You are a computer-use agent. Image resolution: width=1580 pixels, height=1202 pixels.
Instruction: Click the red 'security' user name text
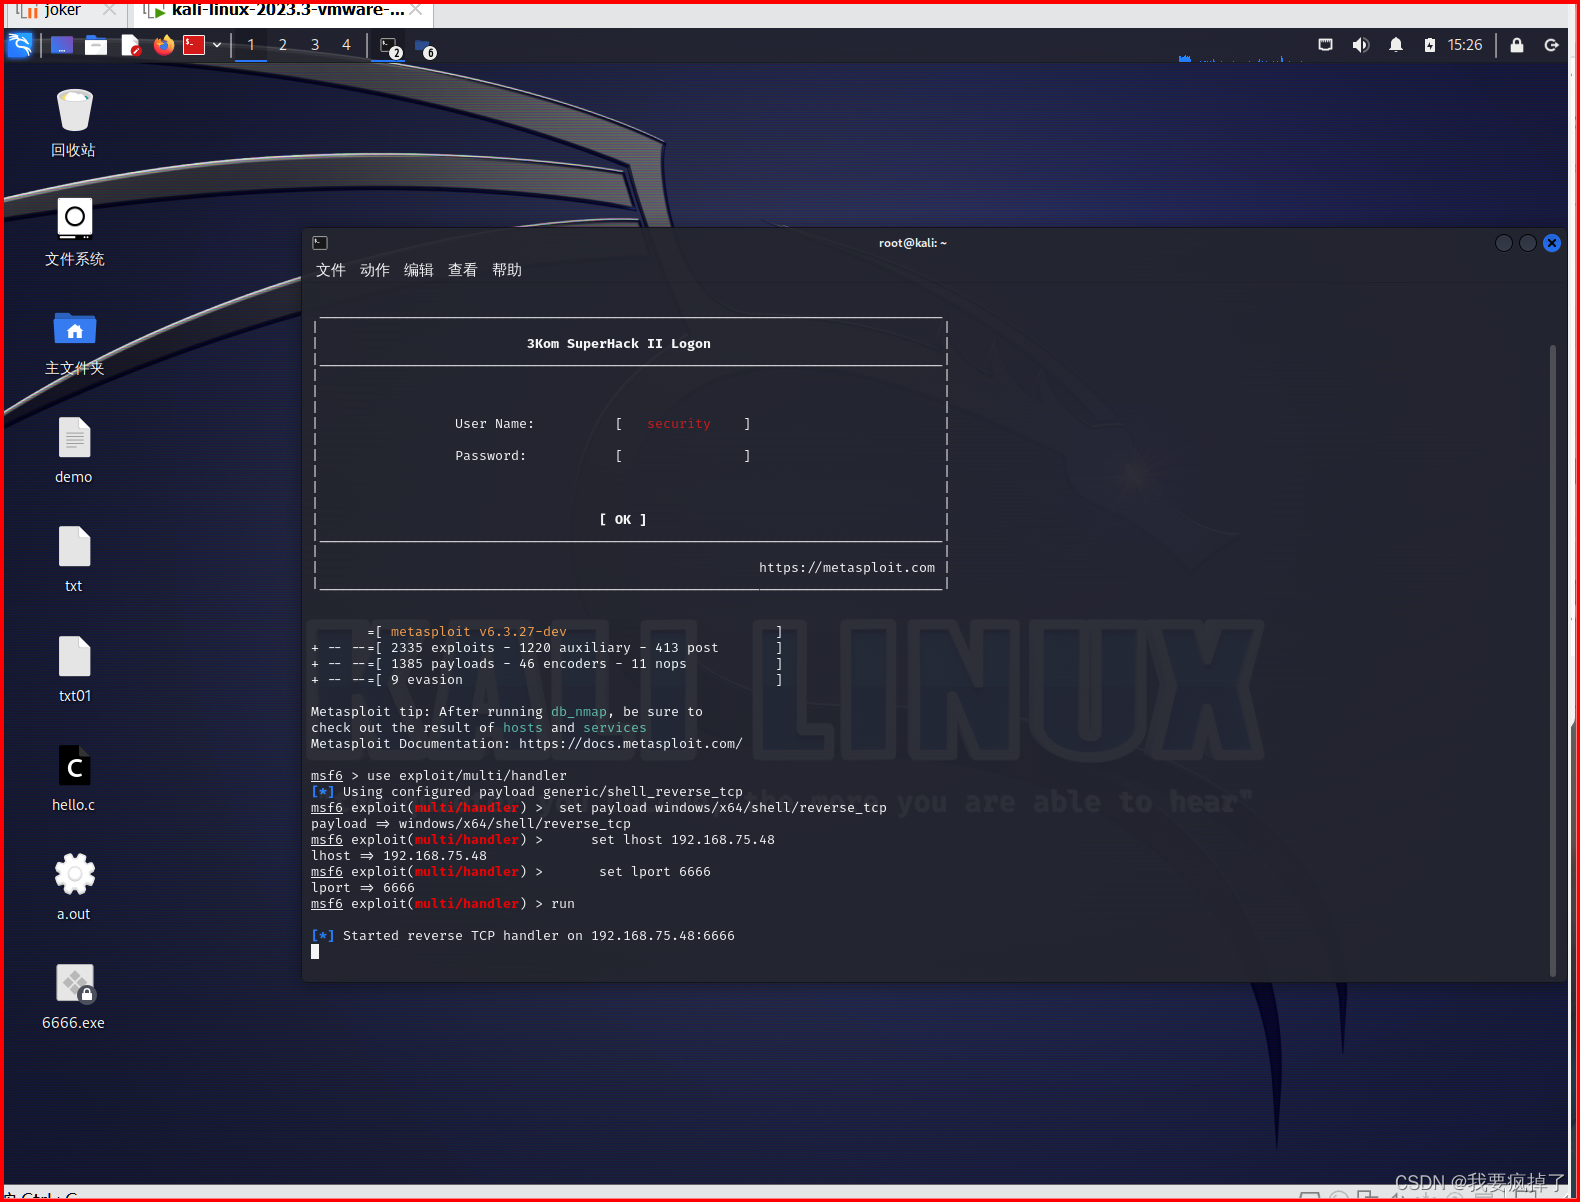click(679, 424)
